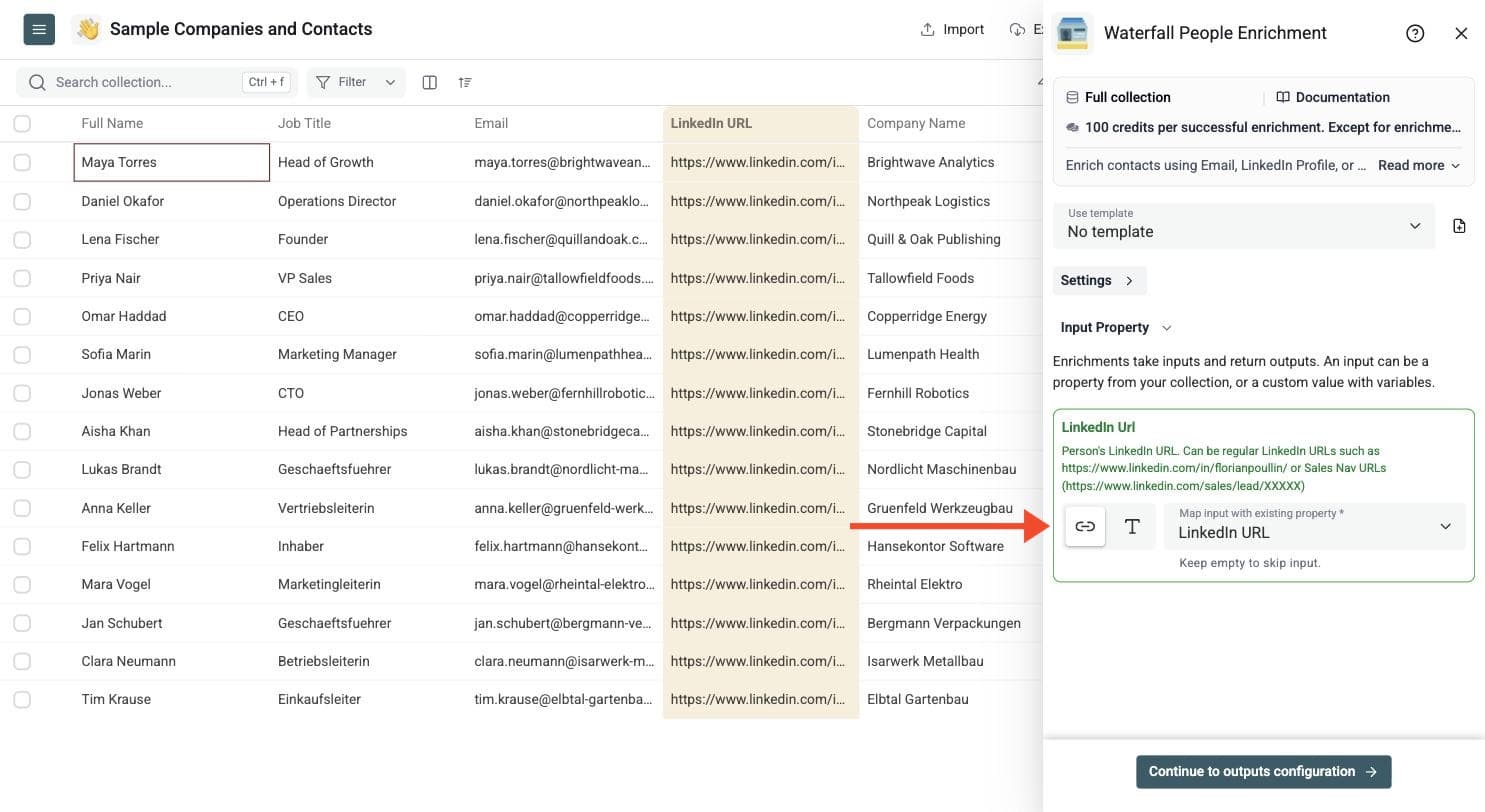Select the Priya Nair name cell

pos(171,278)
